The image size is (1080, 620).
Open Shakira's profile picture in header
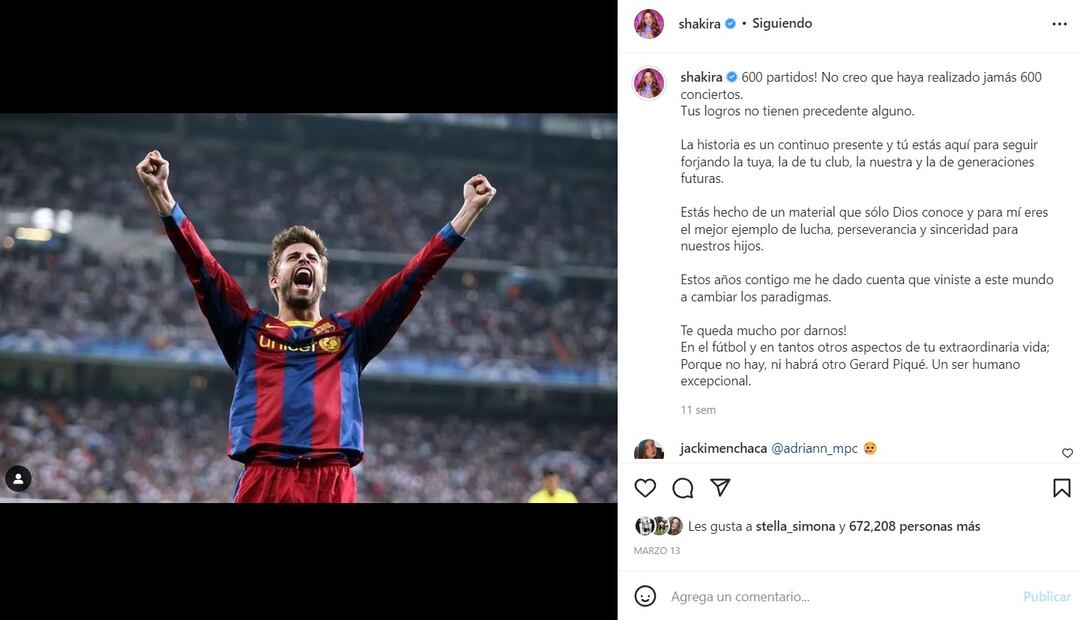point(649,24)
